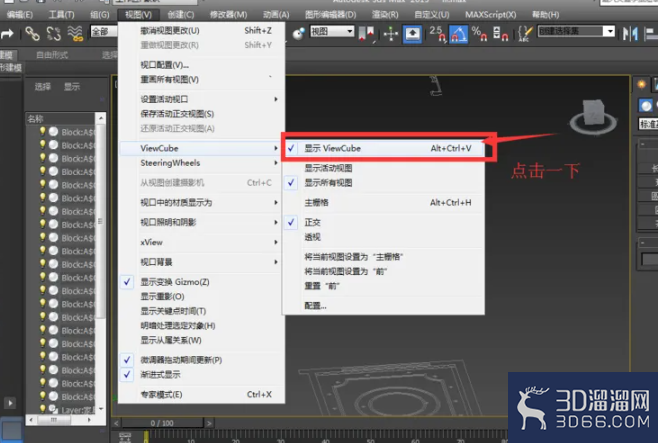Expand the SteeringWheels submenu
The height and width of the screenshot is (443, 658).
coord(201,163)
